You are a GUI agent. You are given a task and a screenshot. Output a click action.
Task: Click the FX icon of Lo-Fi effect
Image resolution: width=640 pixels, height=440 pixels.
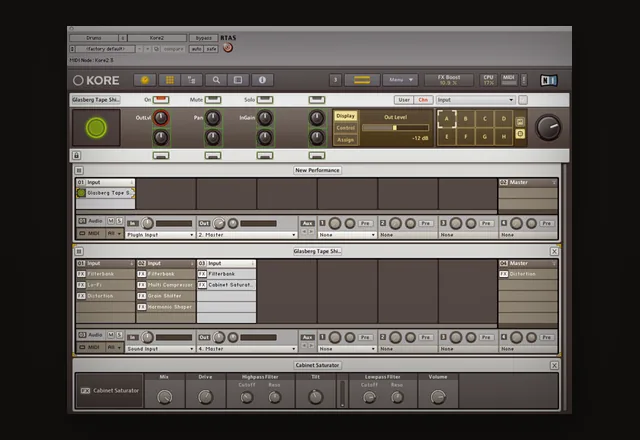tap(81, 285)
